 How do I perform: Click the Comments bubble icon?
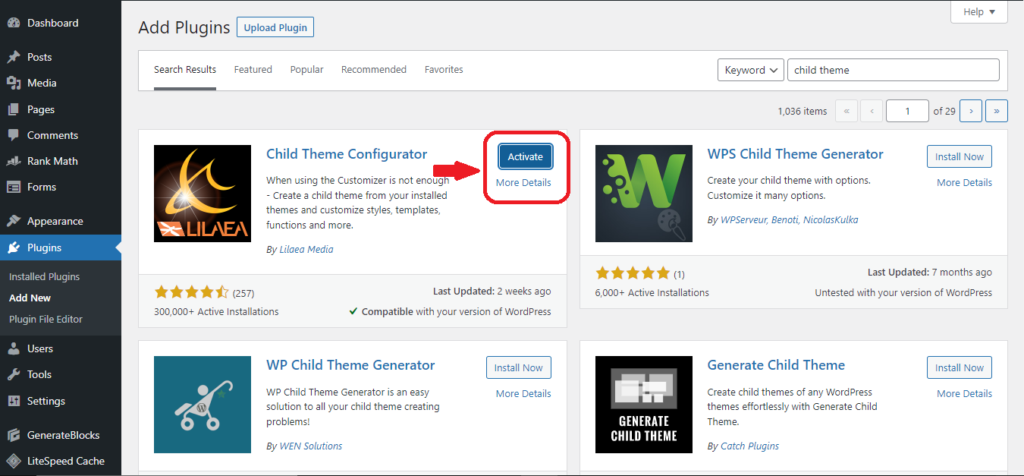click(x=12, y=135)
